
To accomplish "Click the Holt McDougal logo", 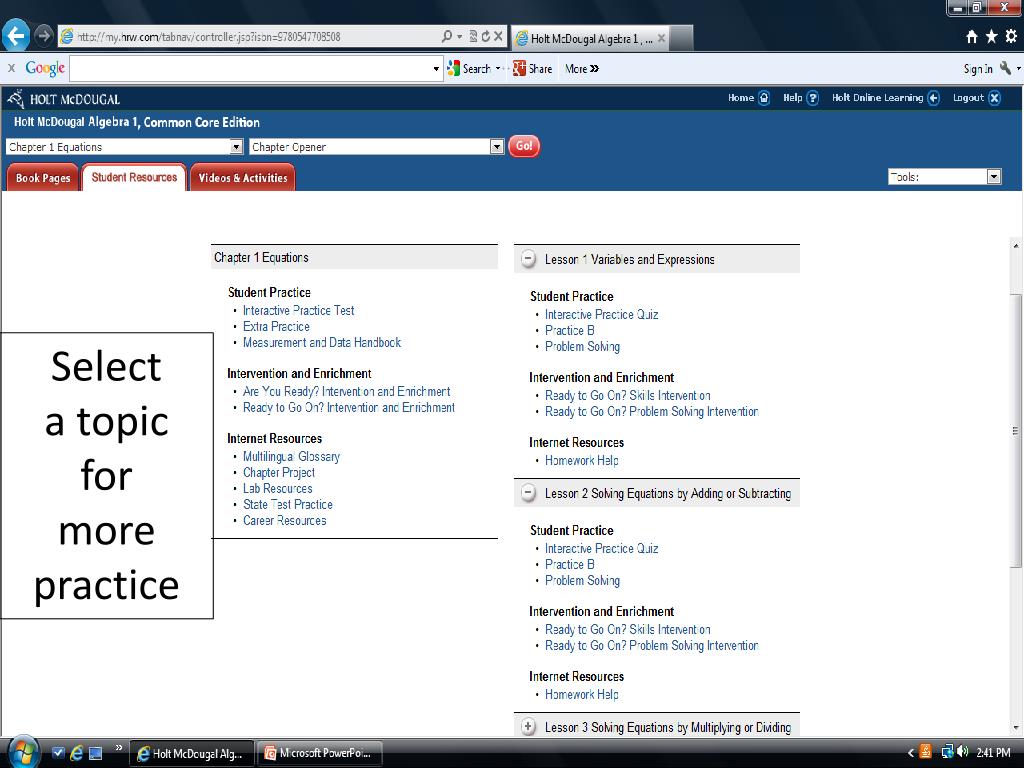I will [x=63, y=99].
